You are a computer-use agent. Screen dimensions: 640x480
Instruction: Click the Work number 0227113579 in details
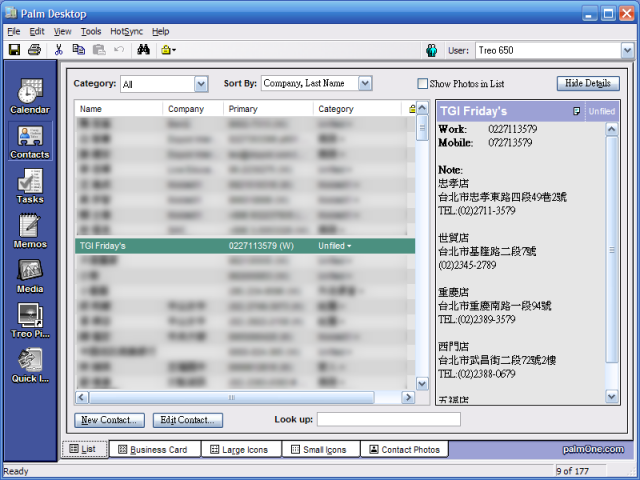(x=513, y=129)
